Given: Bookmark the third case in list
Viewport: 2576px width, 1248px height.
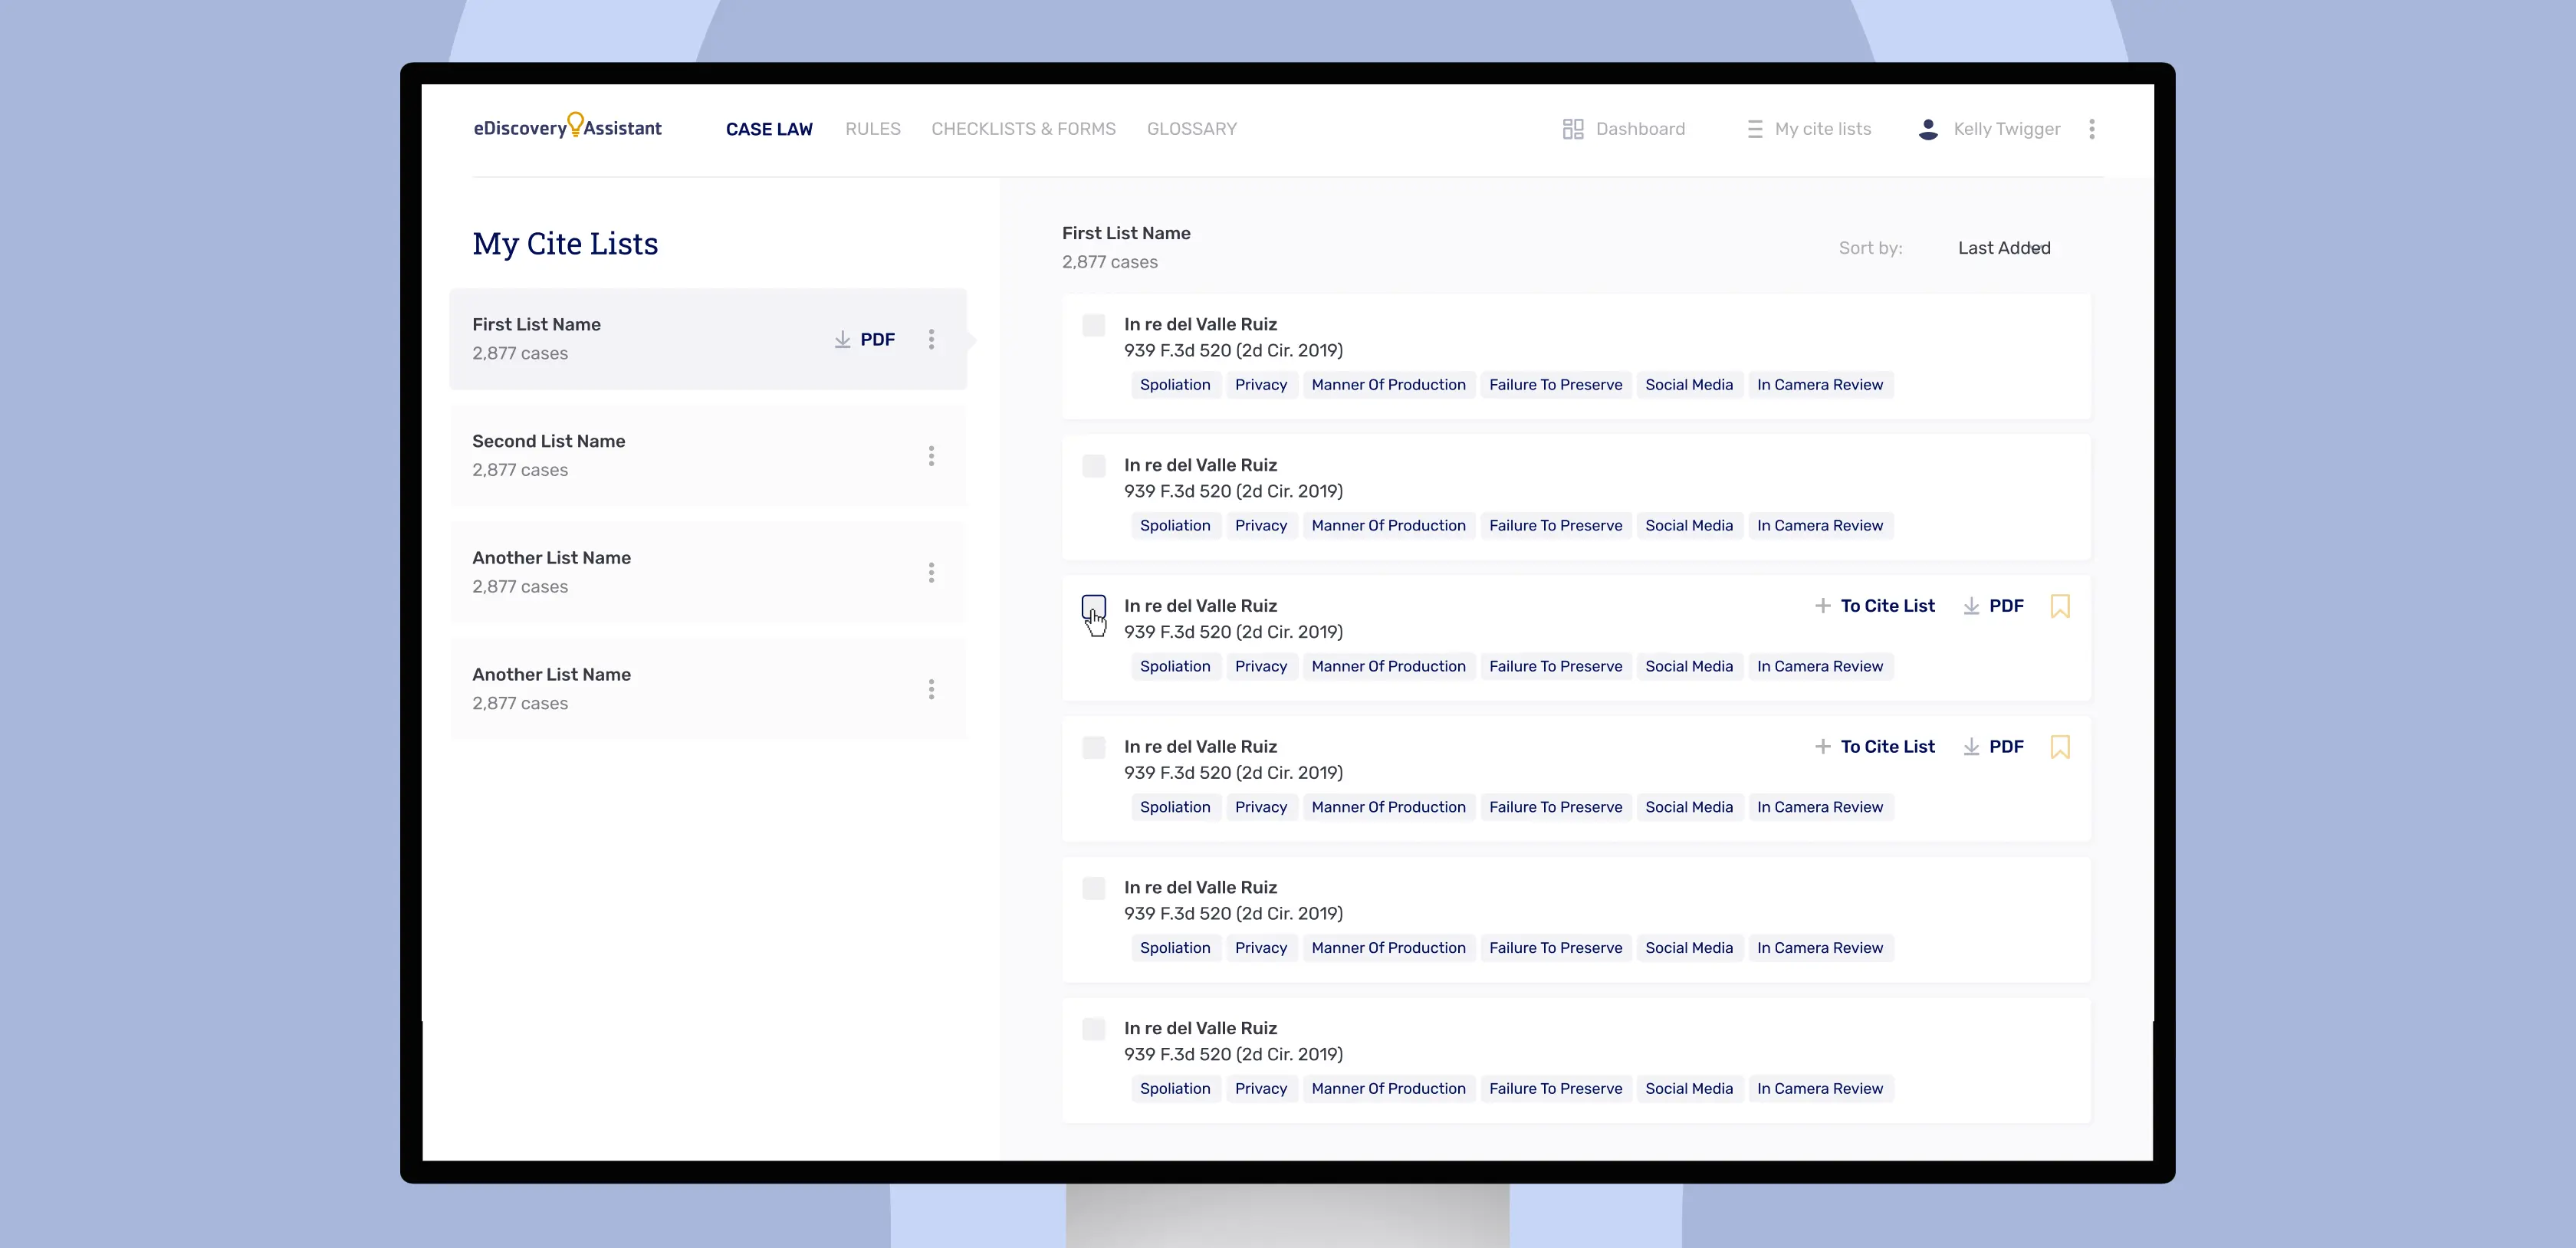Looking at the screenshot, I should pyautogui.click(x=2059, y=606).
